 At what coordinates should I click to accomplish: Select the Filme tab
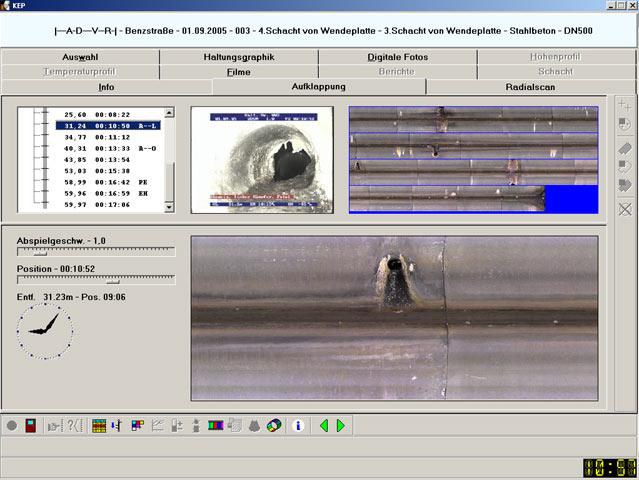238,72
